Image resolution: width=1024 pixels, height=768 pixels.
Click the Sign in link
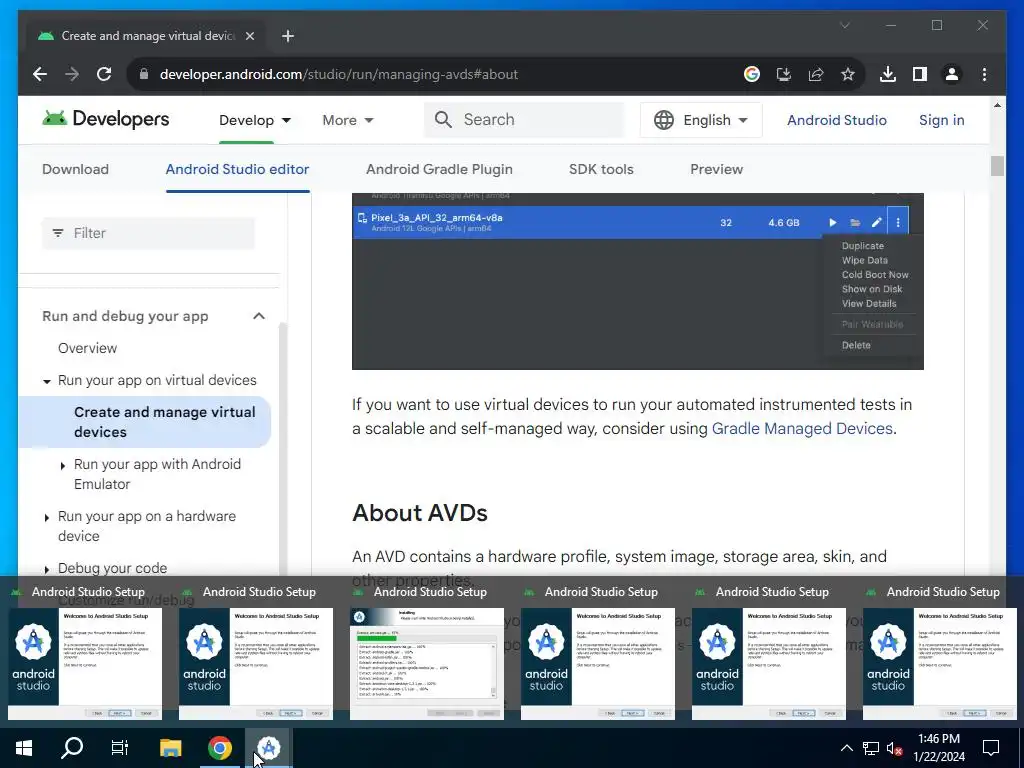click(941, 120)
